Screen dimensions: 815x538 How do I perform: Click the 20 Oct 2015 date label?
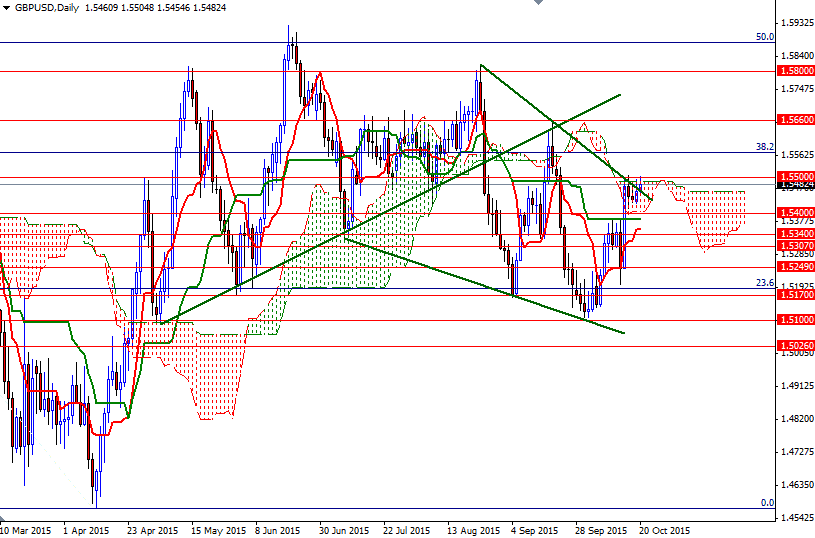click(665, 530)
